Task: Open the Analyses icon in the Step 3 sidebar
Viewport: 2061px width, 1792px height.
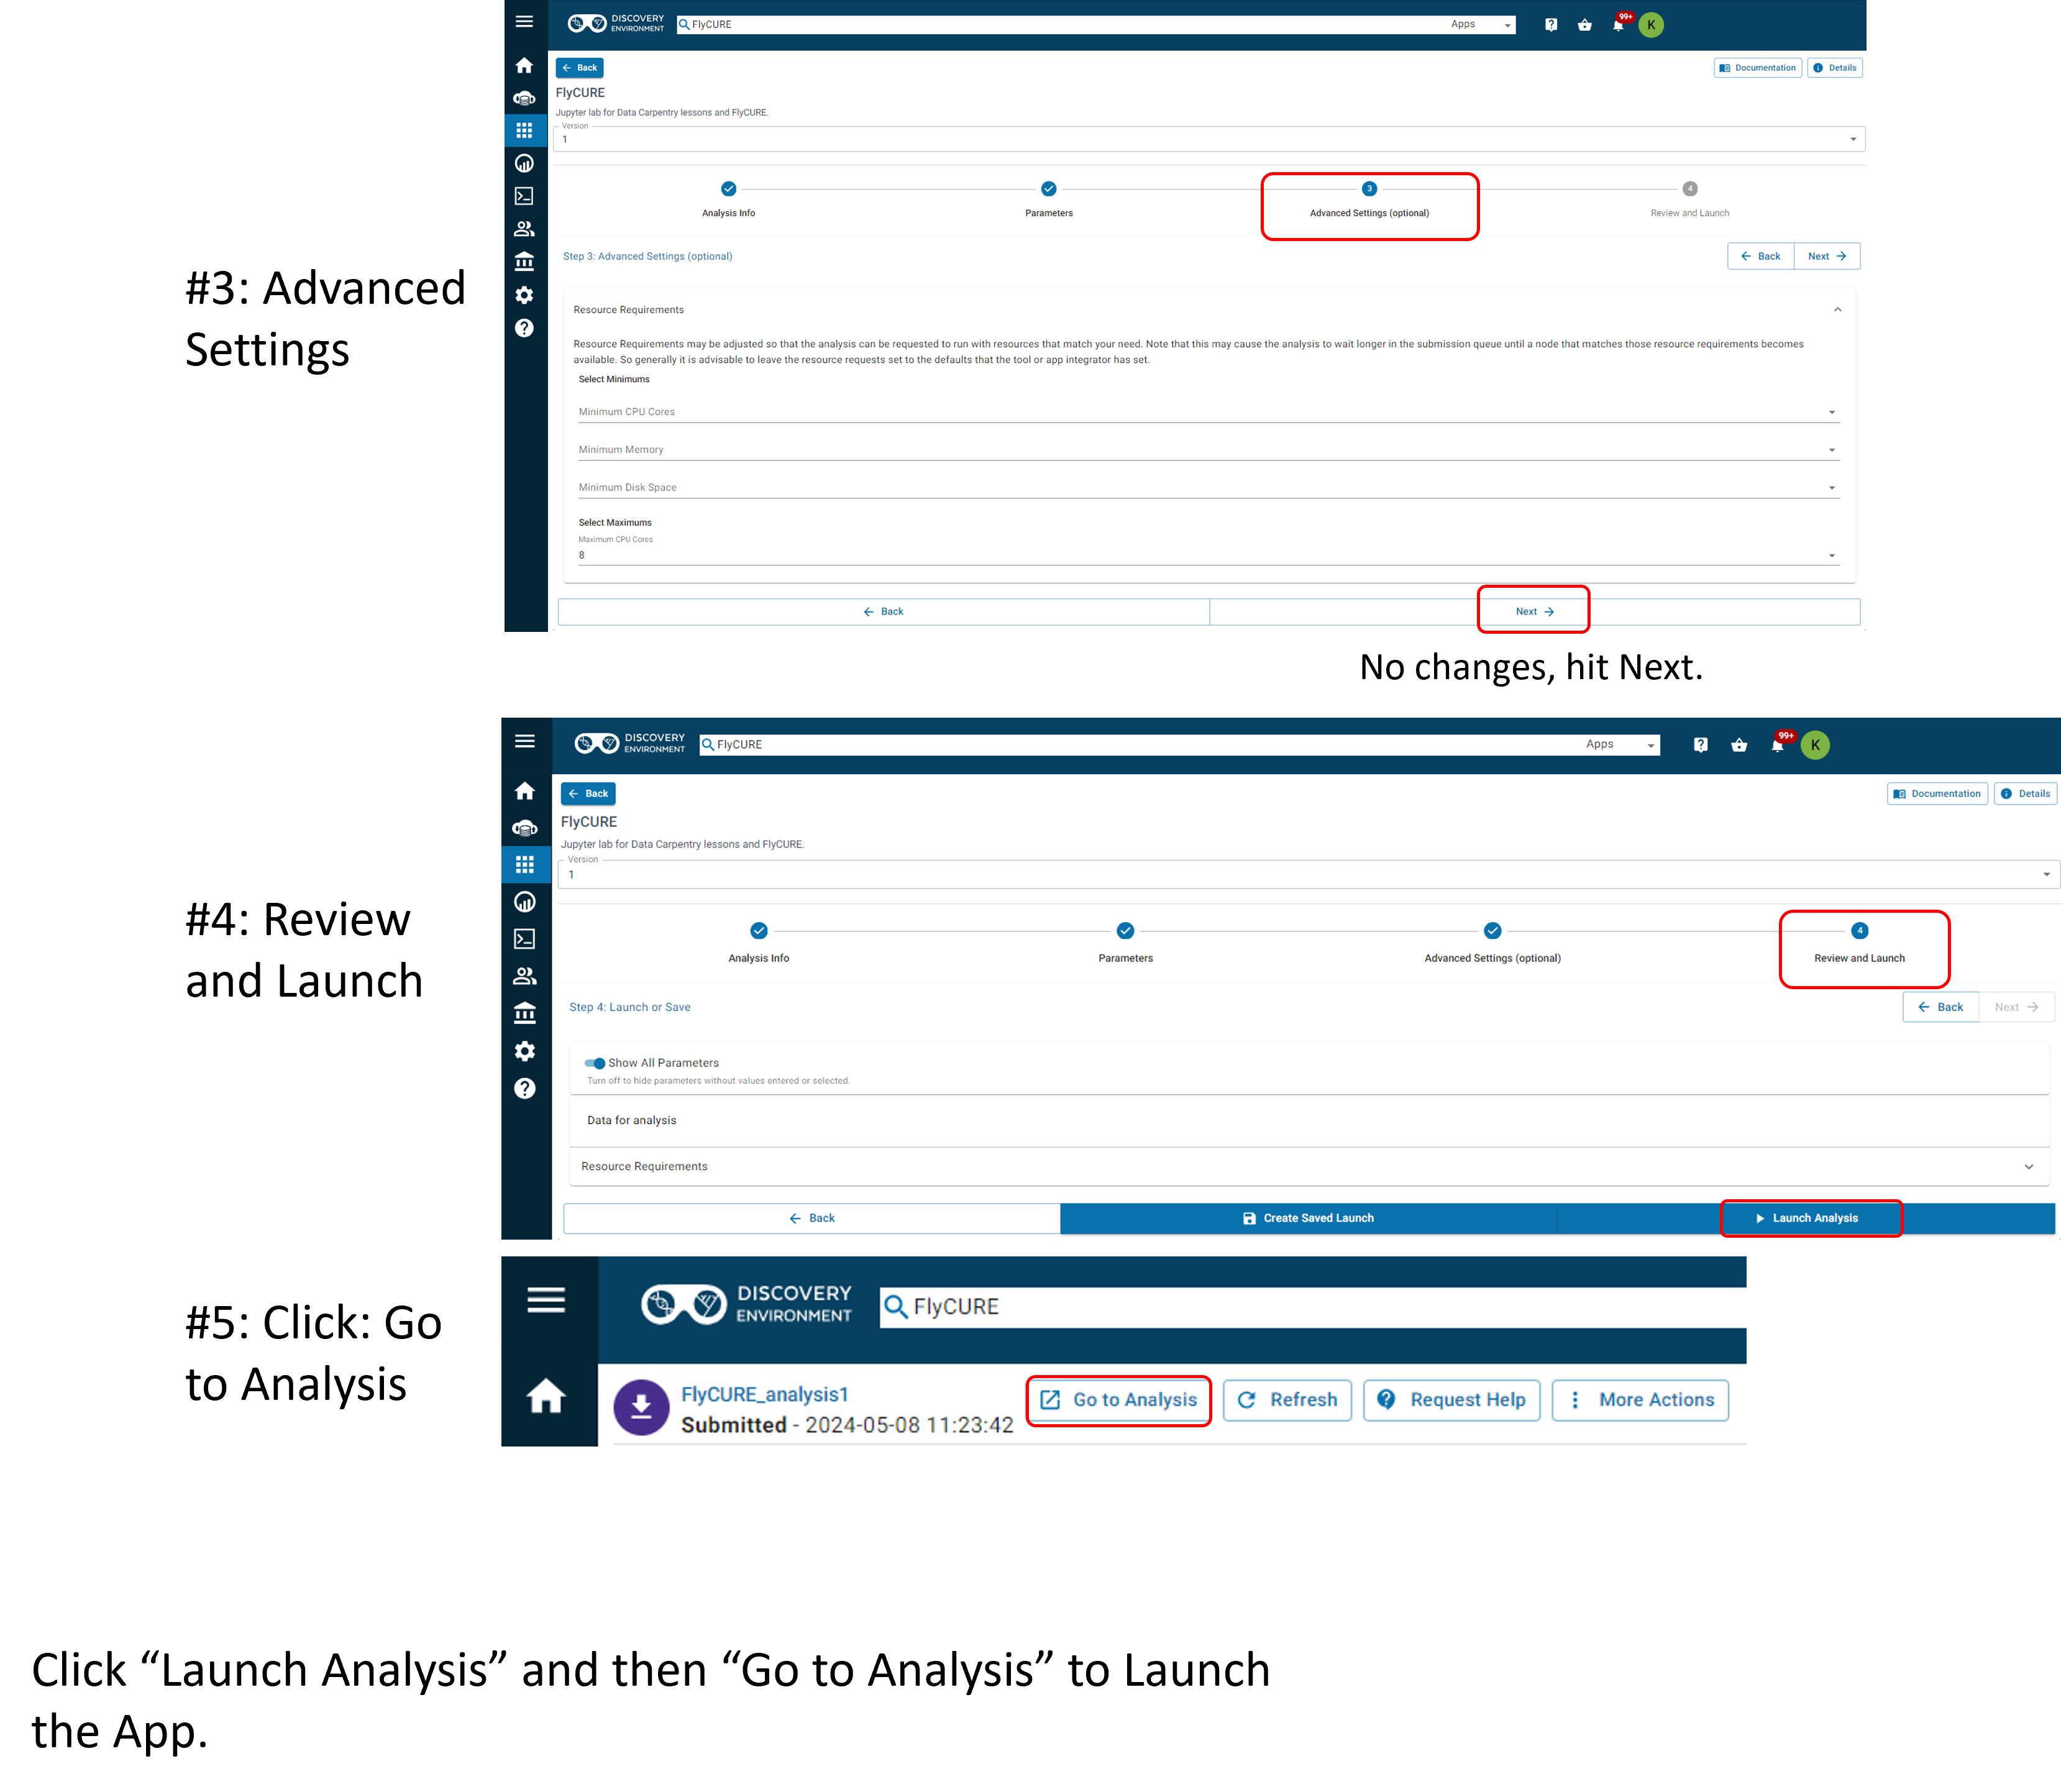Action: coord(524,163)
